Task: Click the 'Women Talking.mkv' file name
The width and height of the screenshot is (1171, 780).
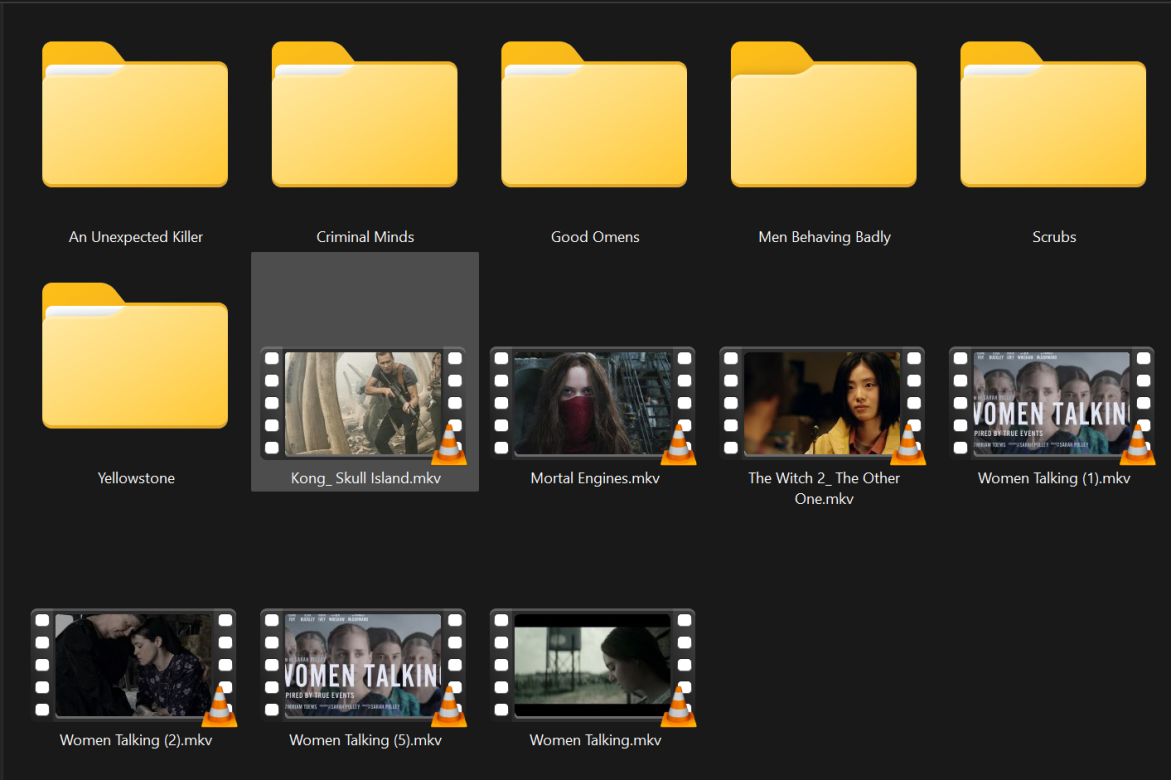Action: click(x=595, y=740)
